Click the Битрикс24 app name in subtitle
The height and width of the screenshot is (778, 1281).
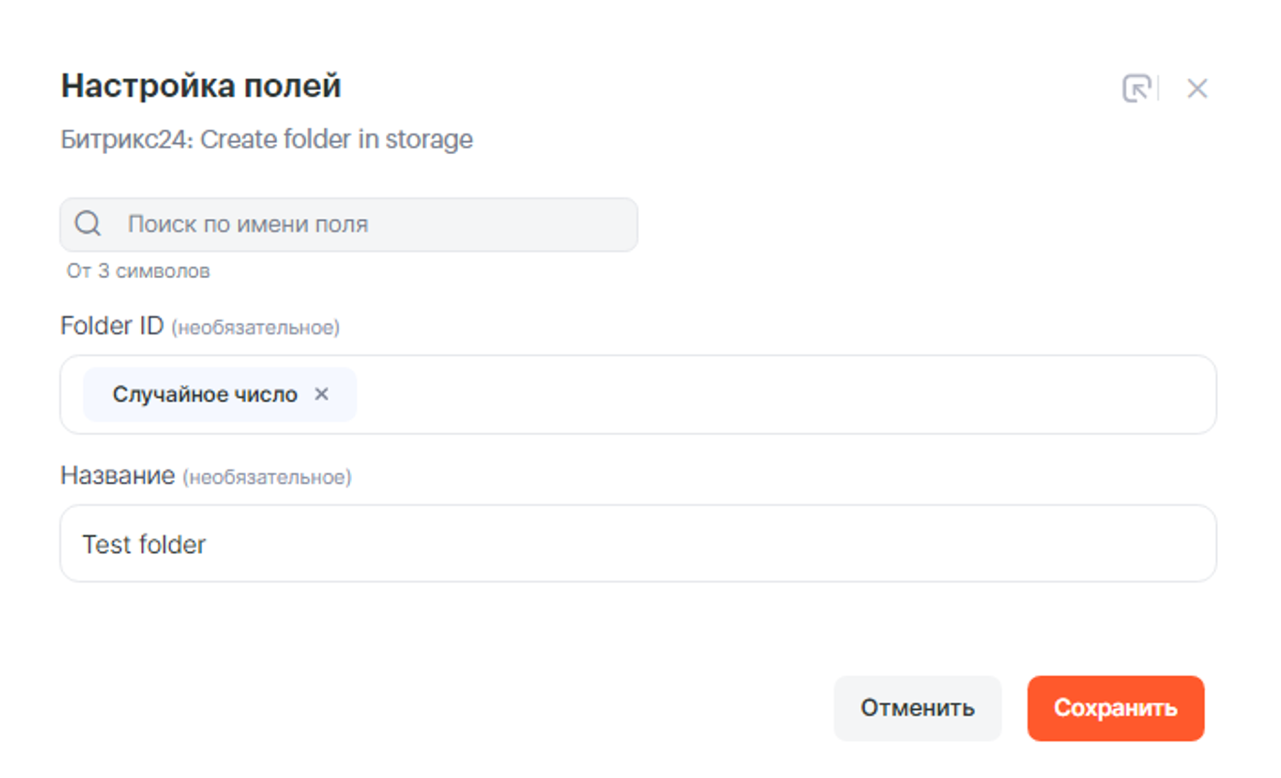[x=124, y=139]
